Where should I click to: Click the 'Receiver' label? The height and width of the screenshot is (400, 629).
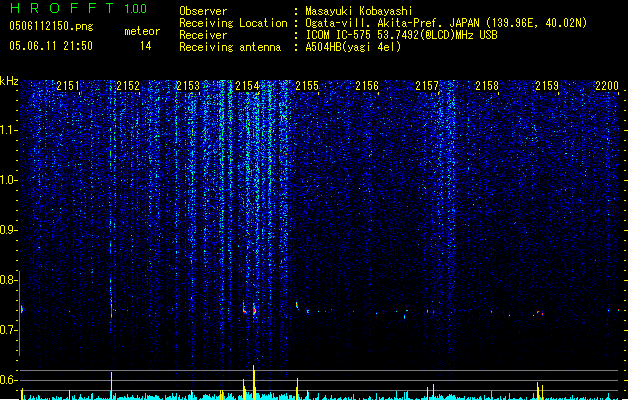(203, 35)
